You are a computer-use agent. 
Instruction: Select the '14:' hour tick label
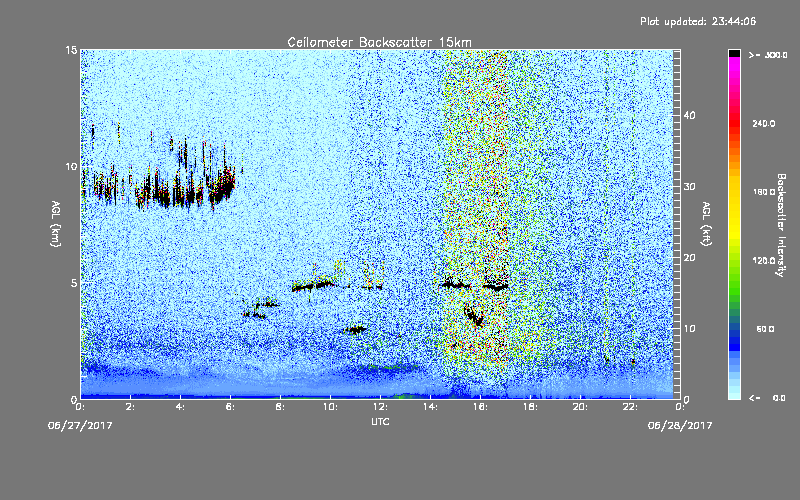(x=431, y=407)
